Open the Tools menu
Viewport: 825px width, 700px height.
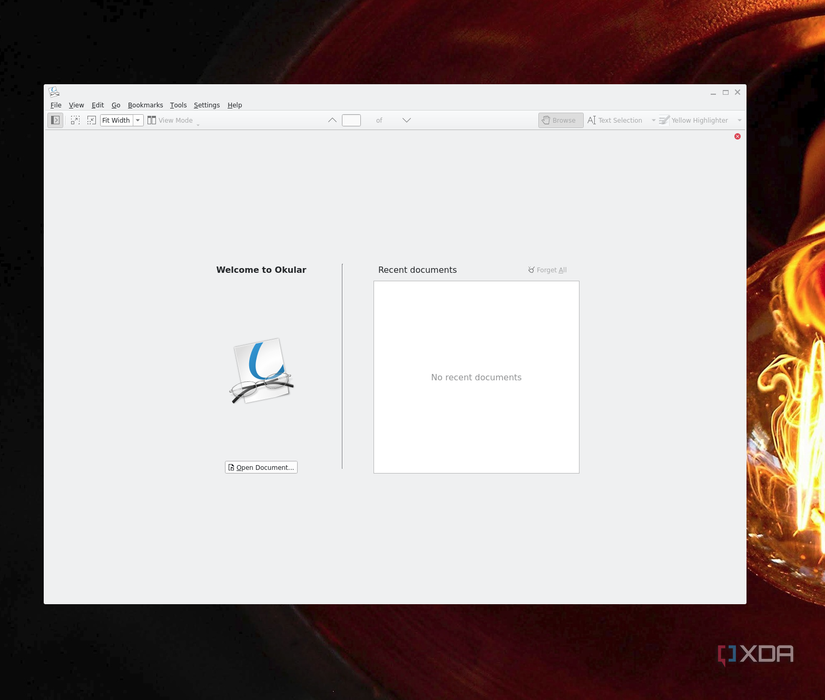tap(178, 105)
